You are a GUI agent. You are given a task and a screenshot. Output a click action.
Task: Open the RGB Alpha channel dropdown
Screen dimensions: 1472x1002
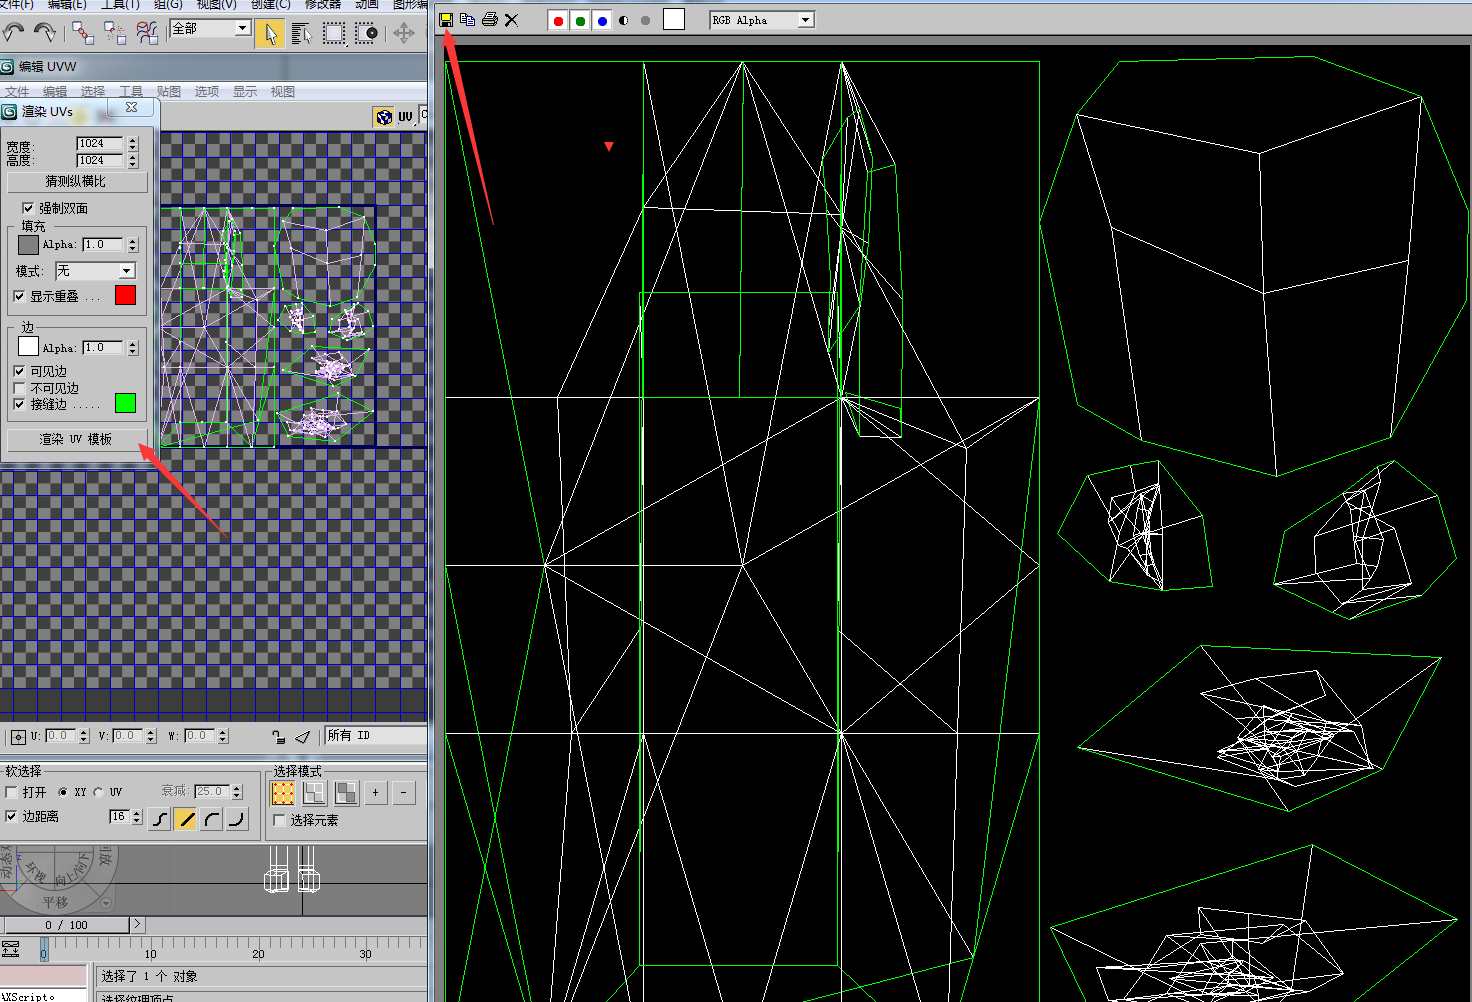point(804,19)
